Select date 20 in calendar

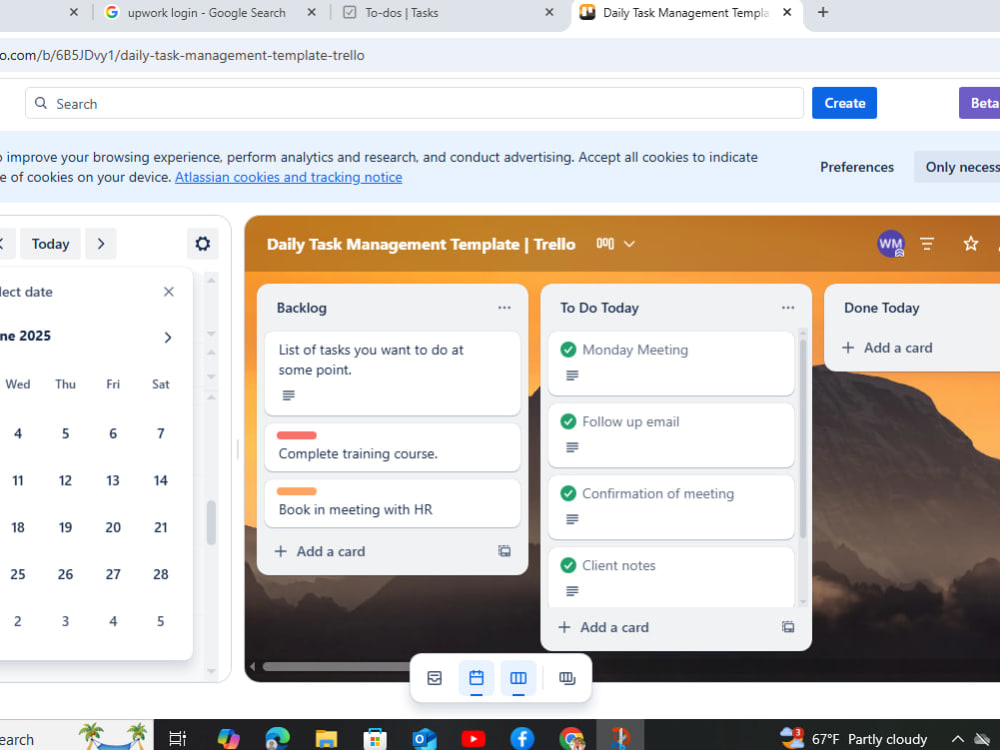pos(113,527)
